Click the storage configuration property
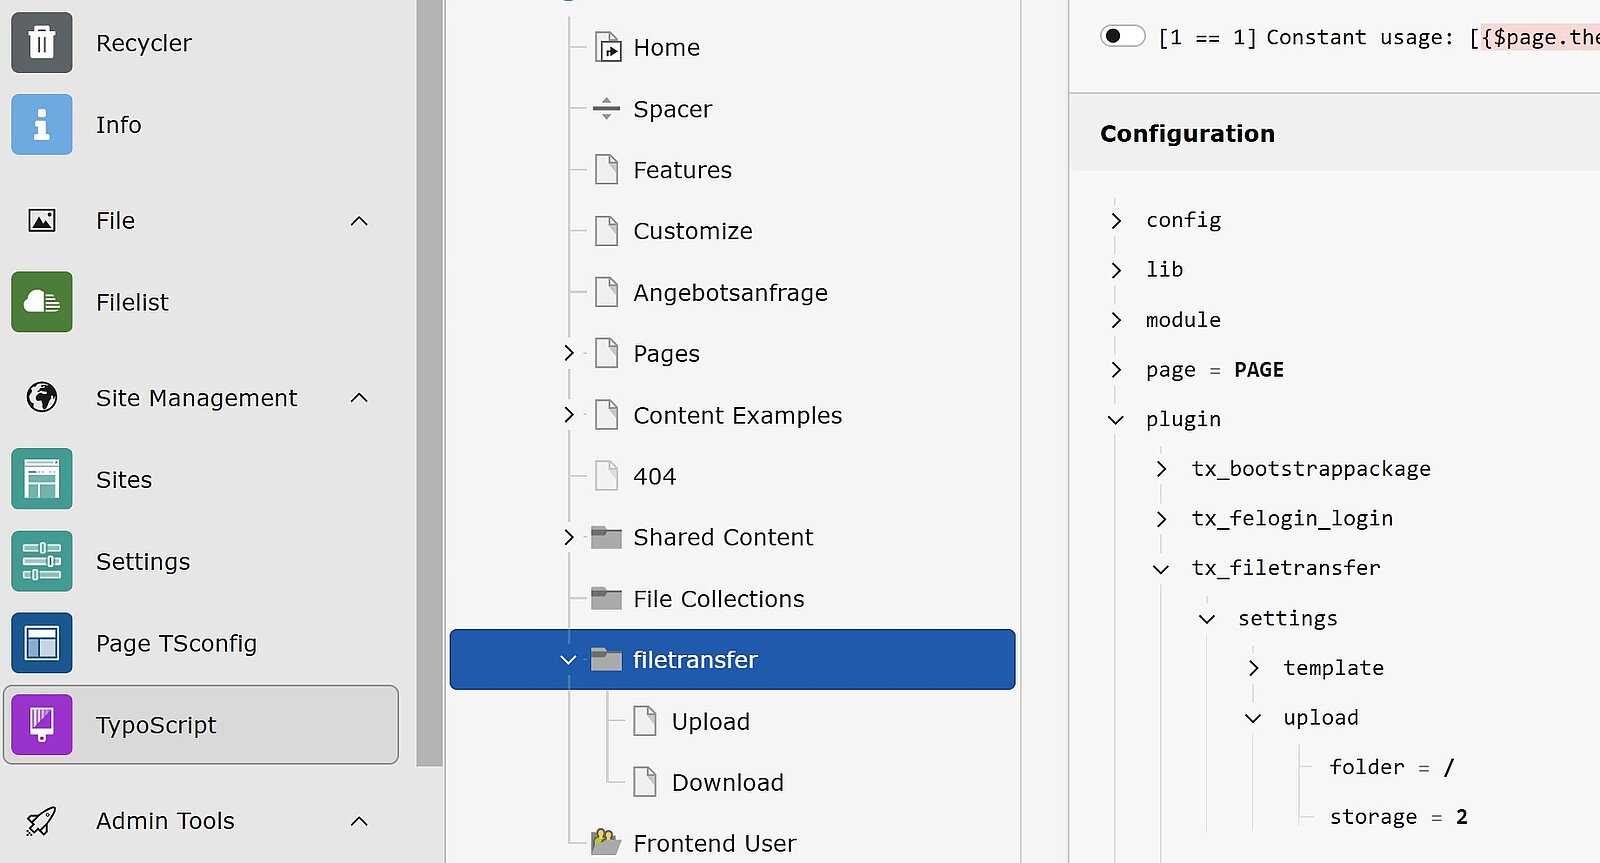Viewport: 1600px width, 863px height. 1373,817
